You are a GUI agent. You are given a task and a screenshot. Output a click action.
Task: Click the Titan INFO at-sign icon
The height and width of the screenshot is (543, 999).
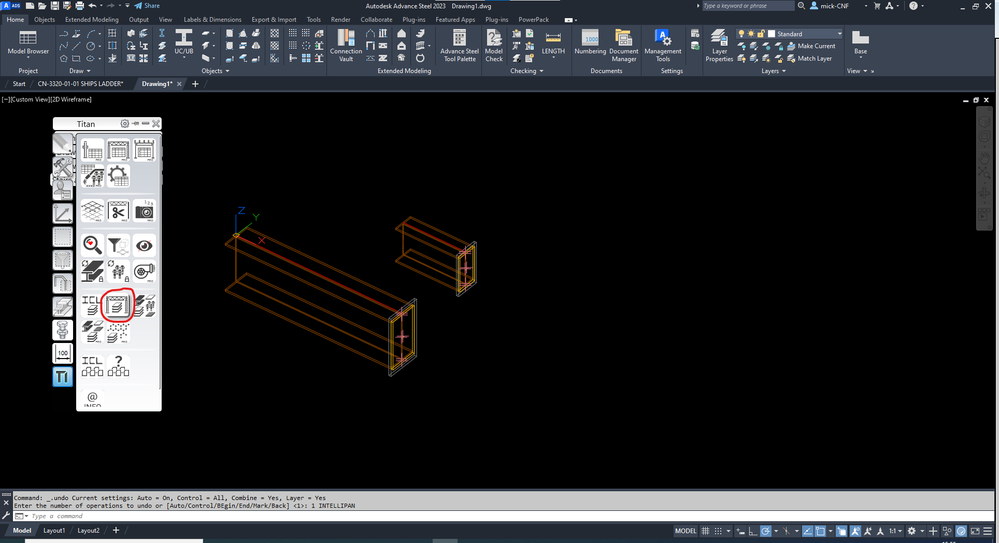[x=92, y=399]
